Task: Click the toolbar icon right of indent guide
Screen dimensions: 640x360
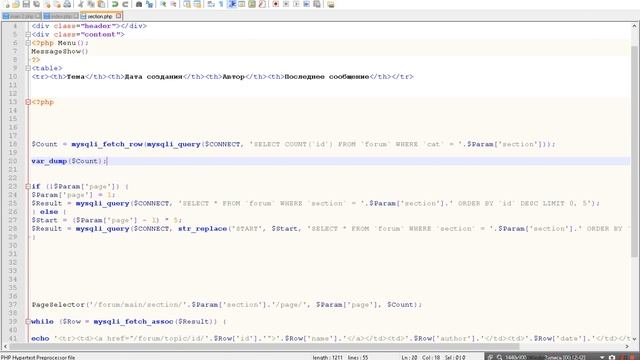Action: coord(242,4)
